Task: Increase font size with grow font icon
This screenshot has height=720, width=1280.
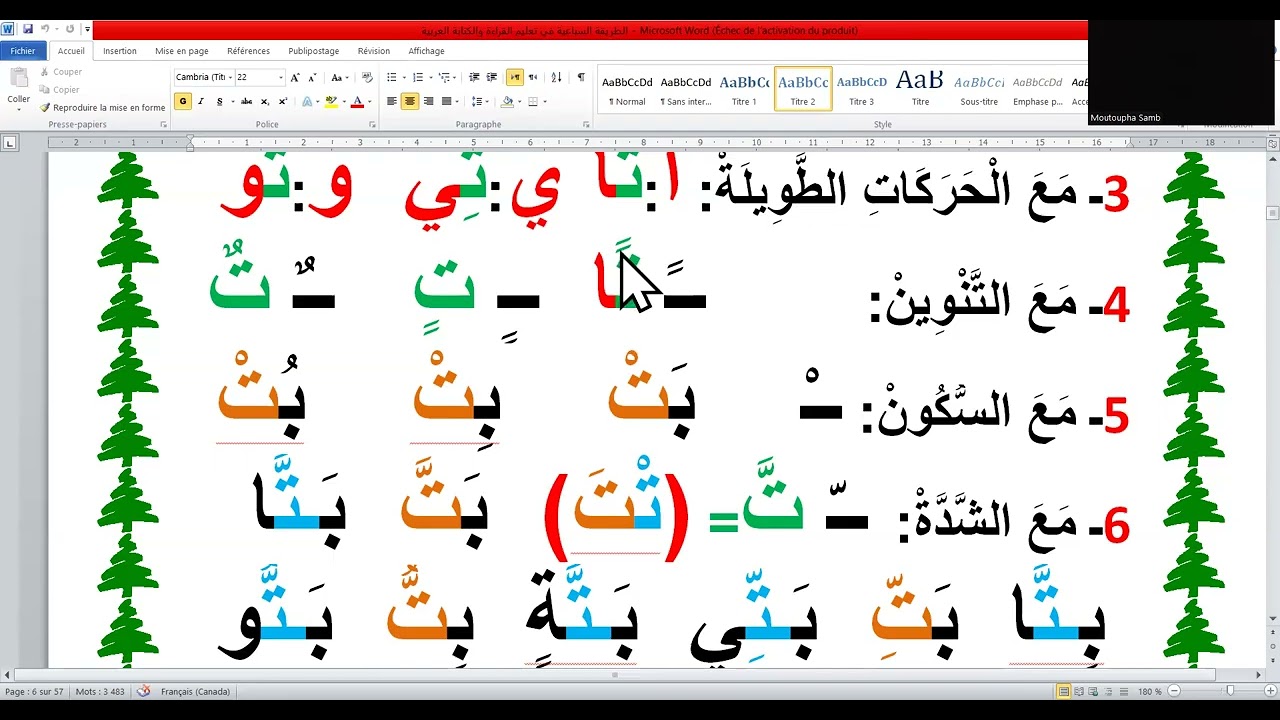Action: (294, 77)
